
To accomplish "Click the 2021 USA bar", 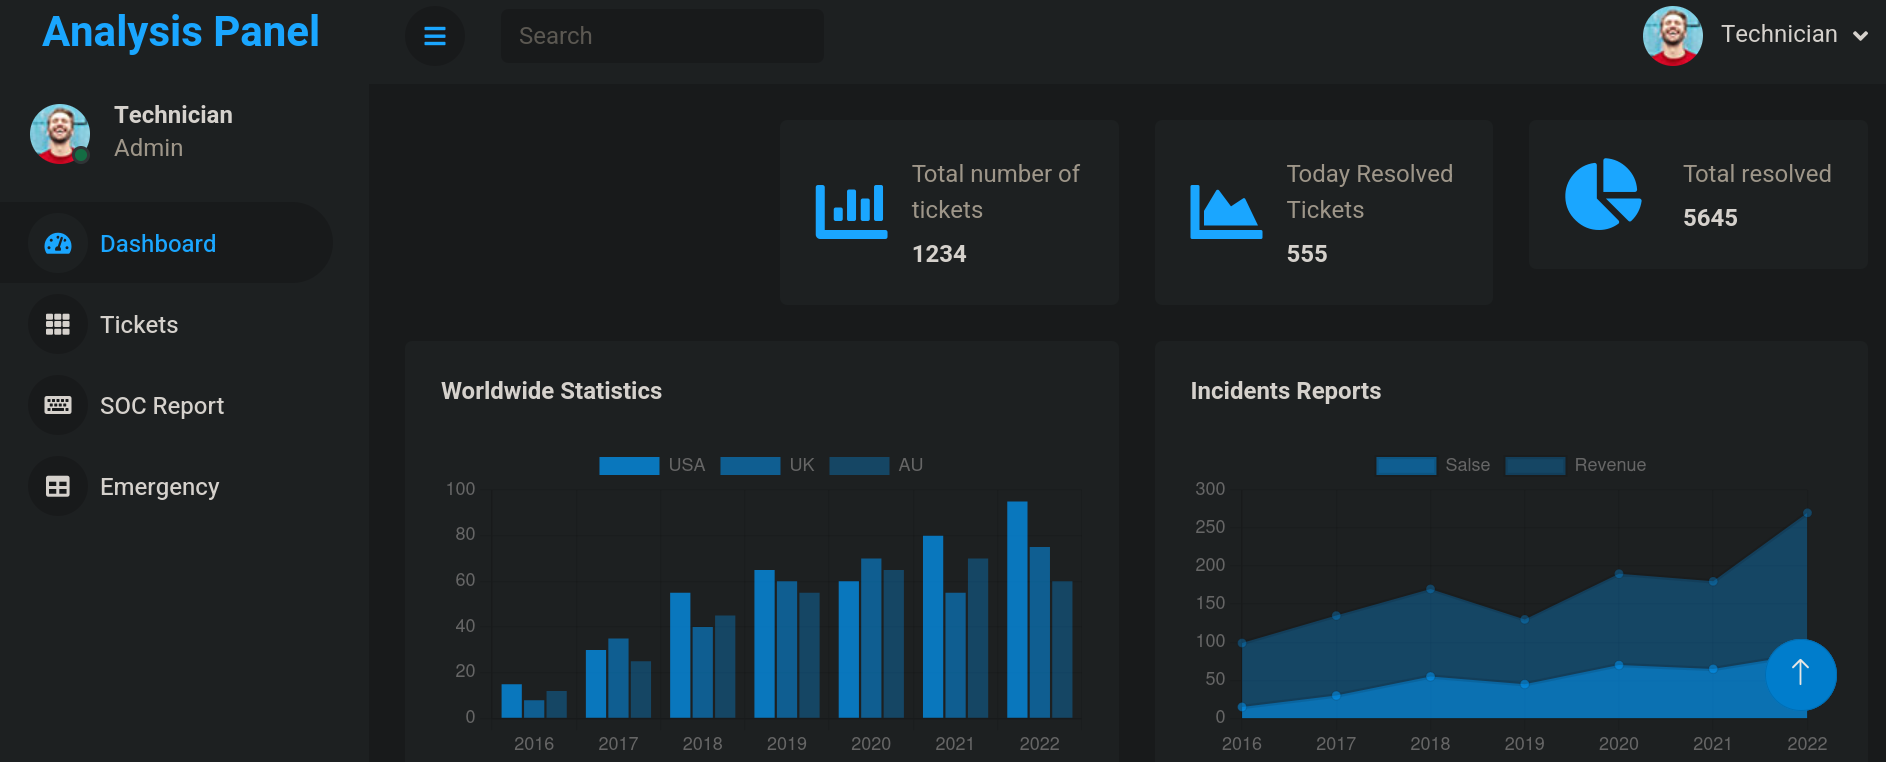I will pyautogui.click(x=933, y=626).
